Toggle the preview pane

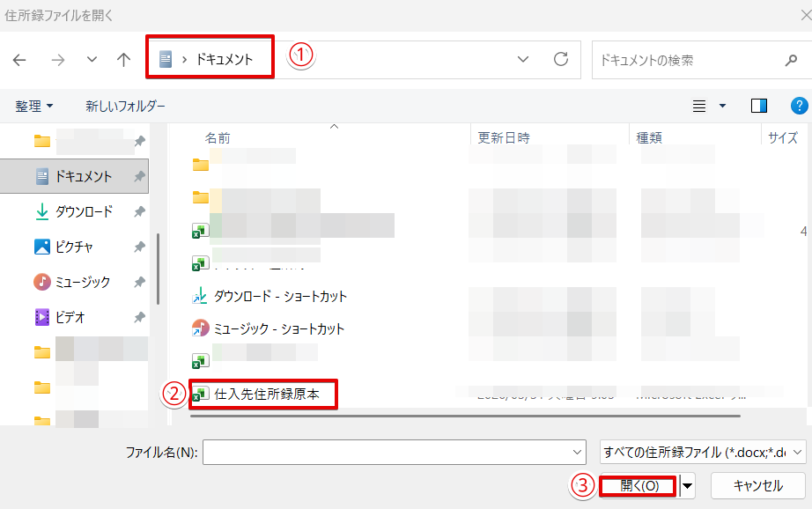tap(759, 106)
